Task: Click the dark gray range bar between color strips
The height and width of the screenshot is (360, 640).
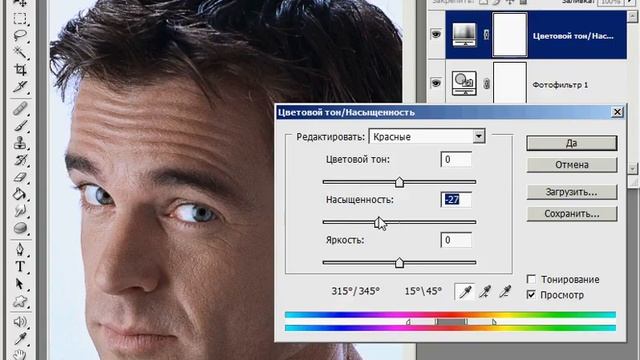Action: point(451,322)
